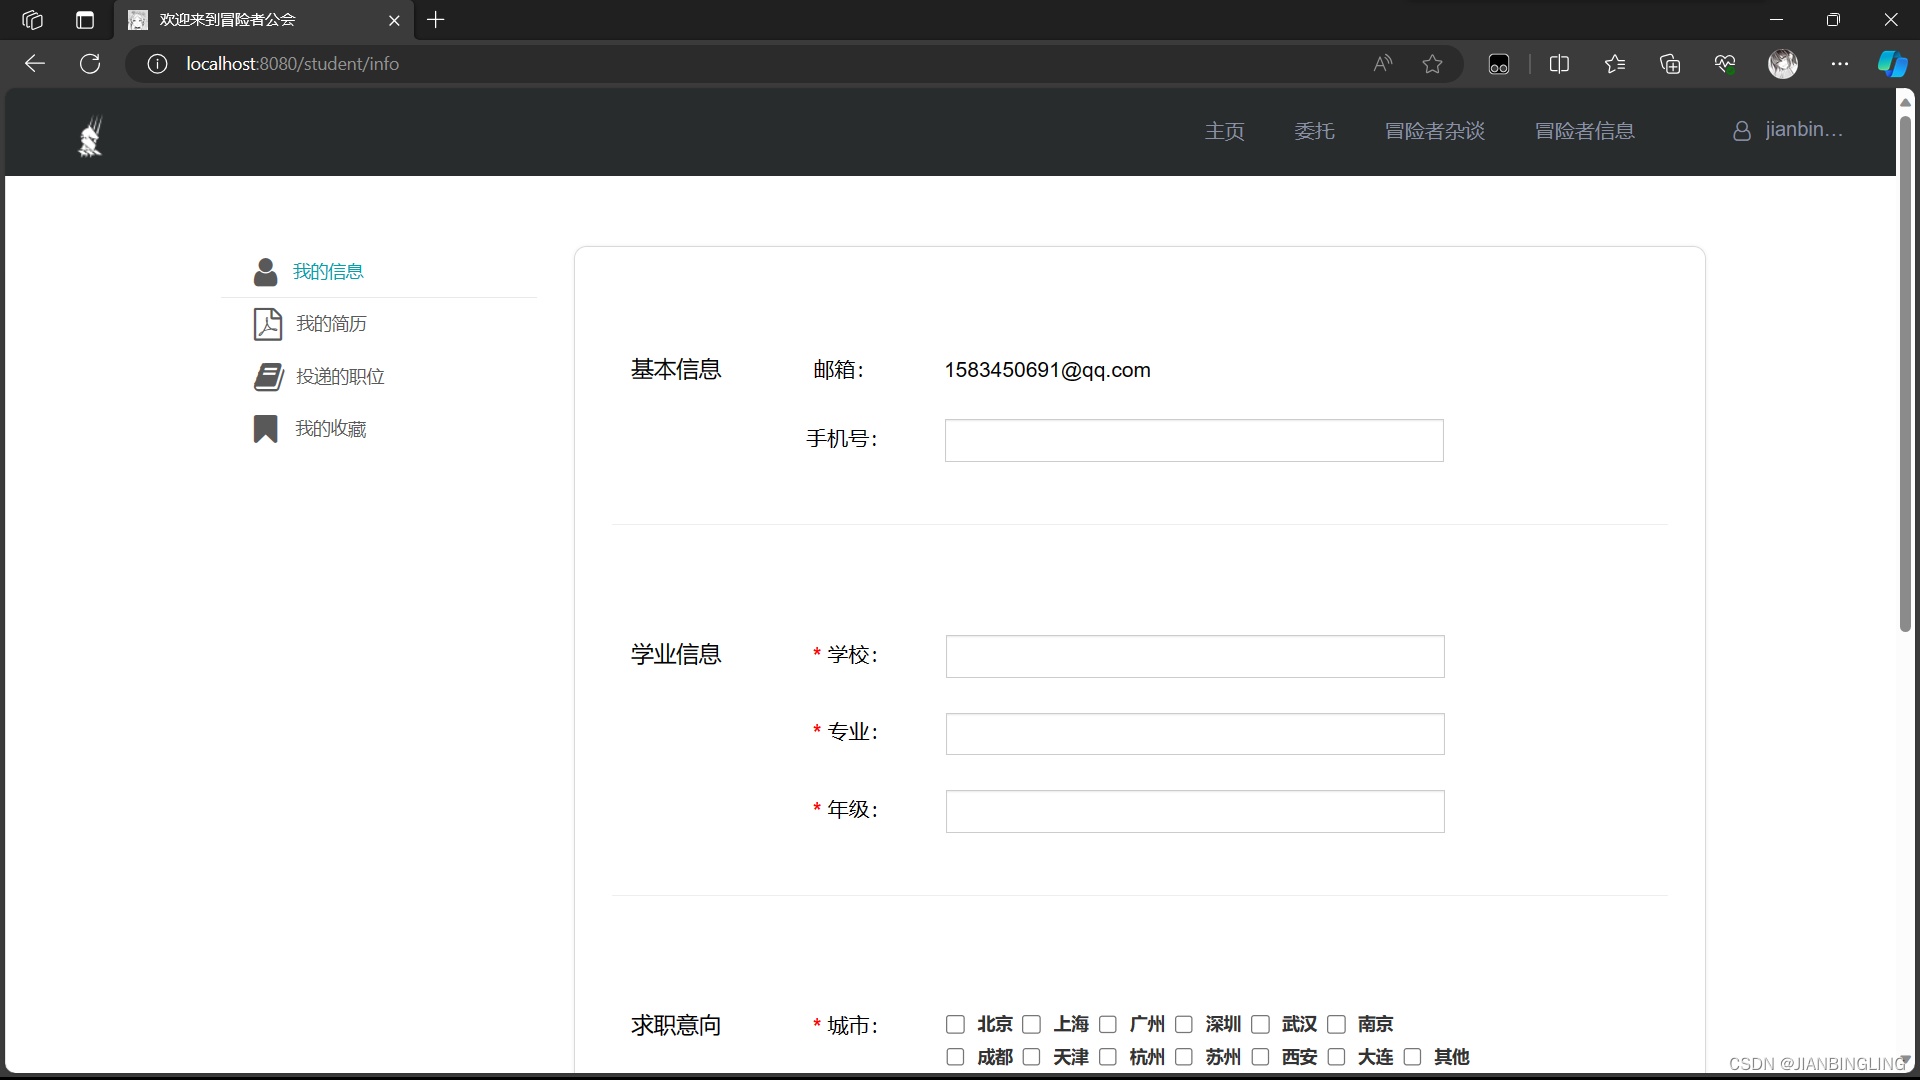Refresh the page with reload icon
This screenshot has height=1080, width=1920.
pyautogui.click(x=90, y=64)
